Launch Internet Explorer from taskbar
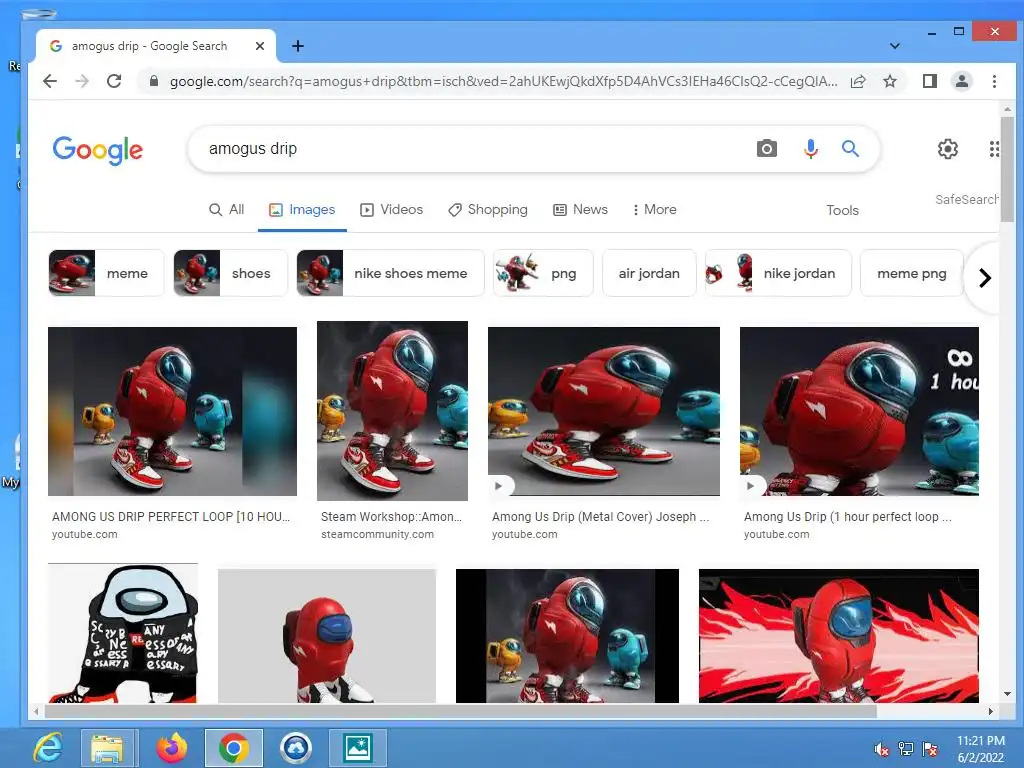The height and width of the screenshot is (768, 1024). [x=48, y=748]
